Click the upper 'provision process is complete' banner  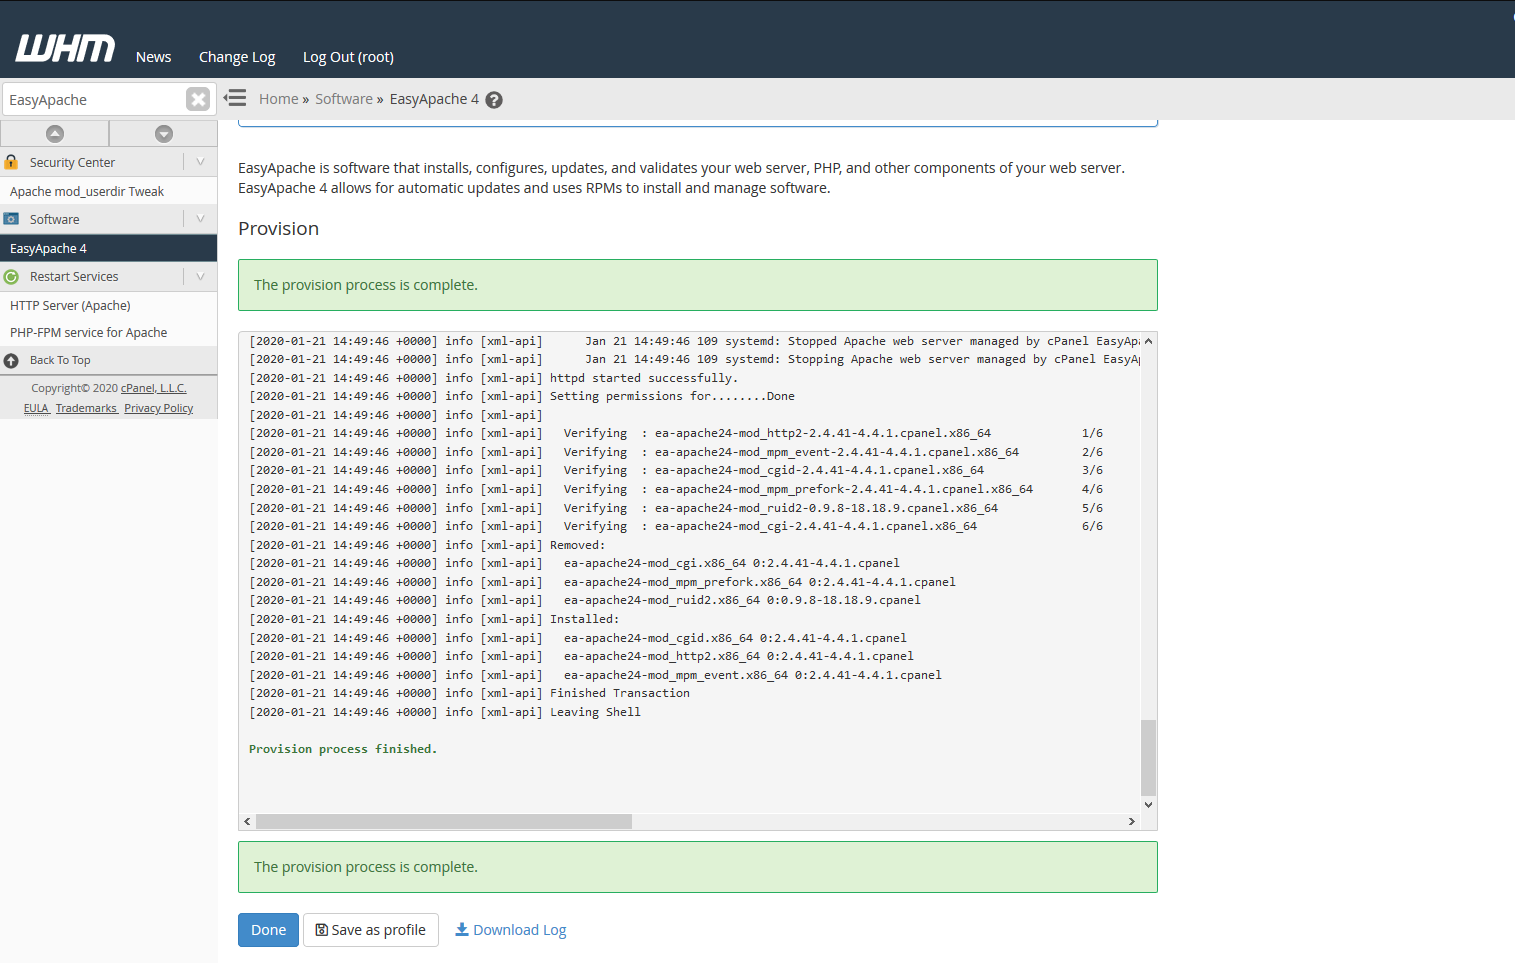point(698,285)
